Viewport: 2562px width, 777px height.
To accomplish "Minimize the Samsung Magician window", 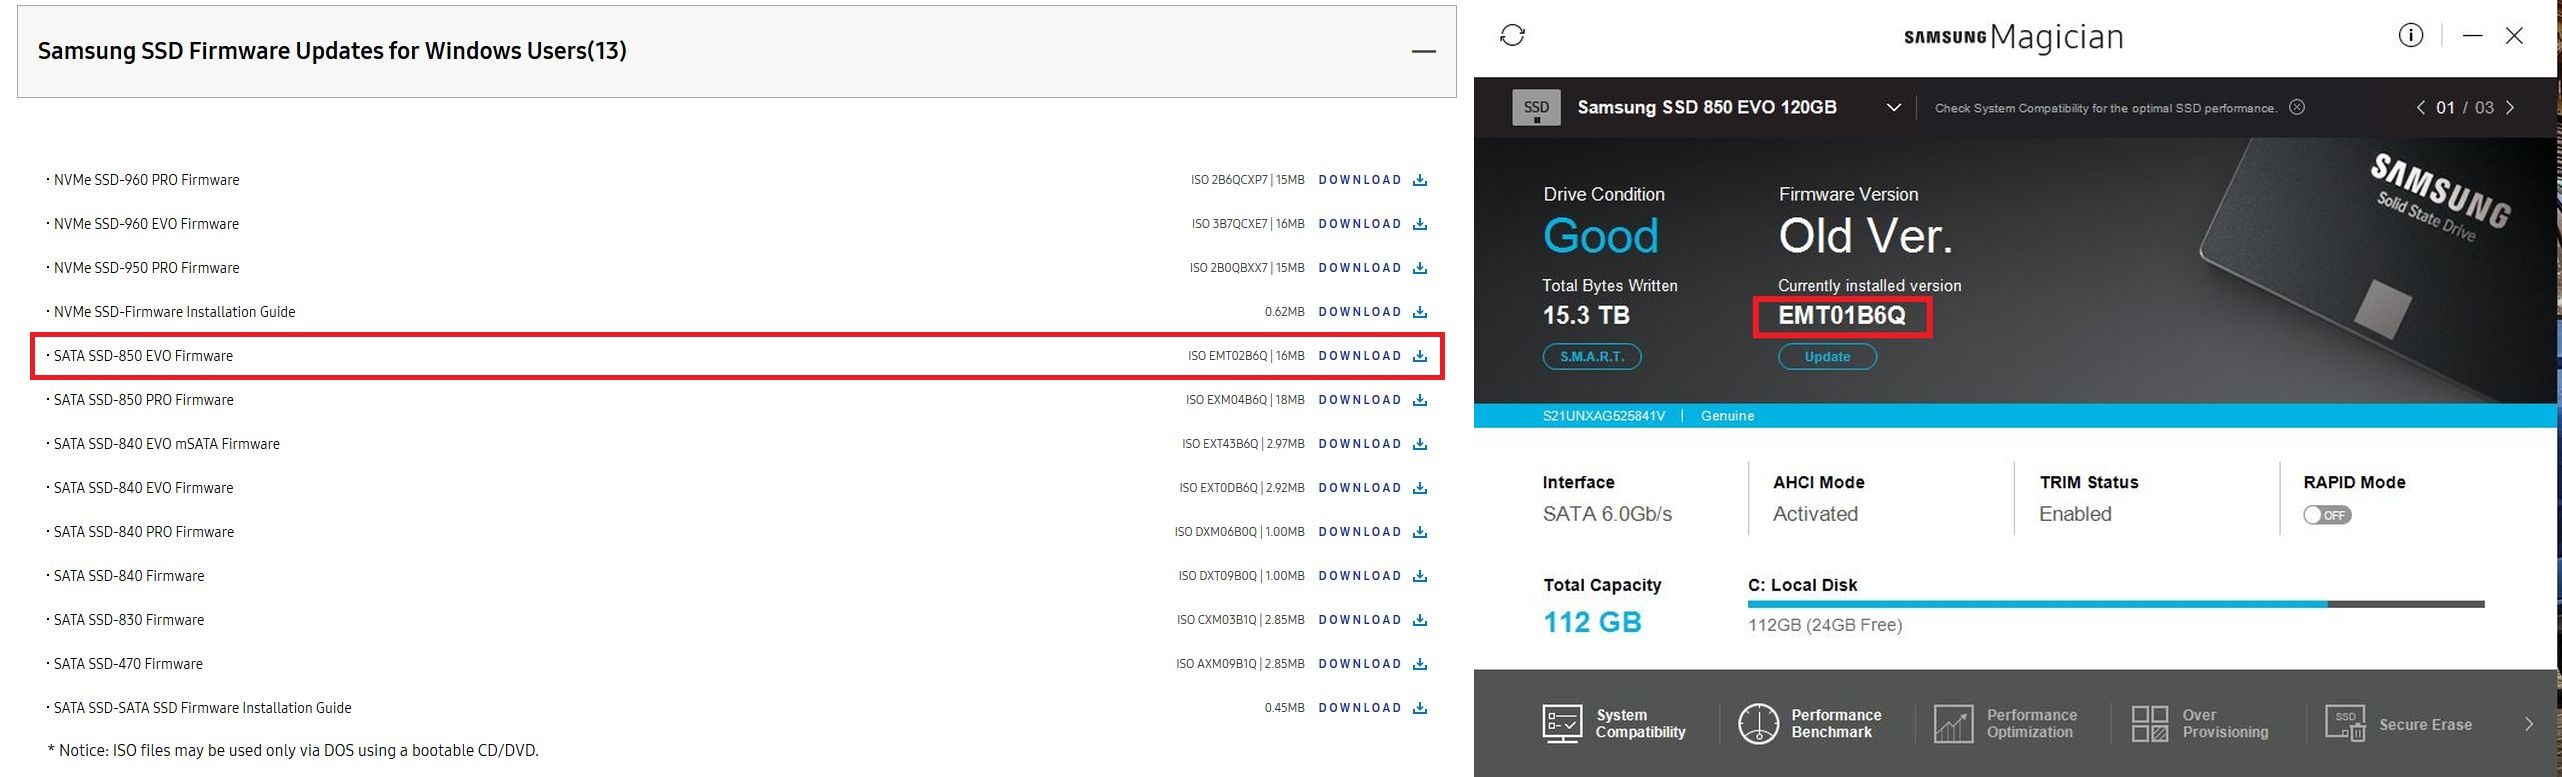I will (x=2473, y=36).
